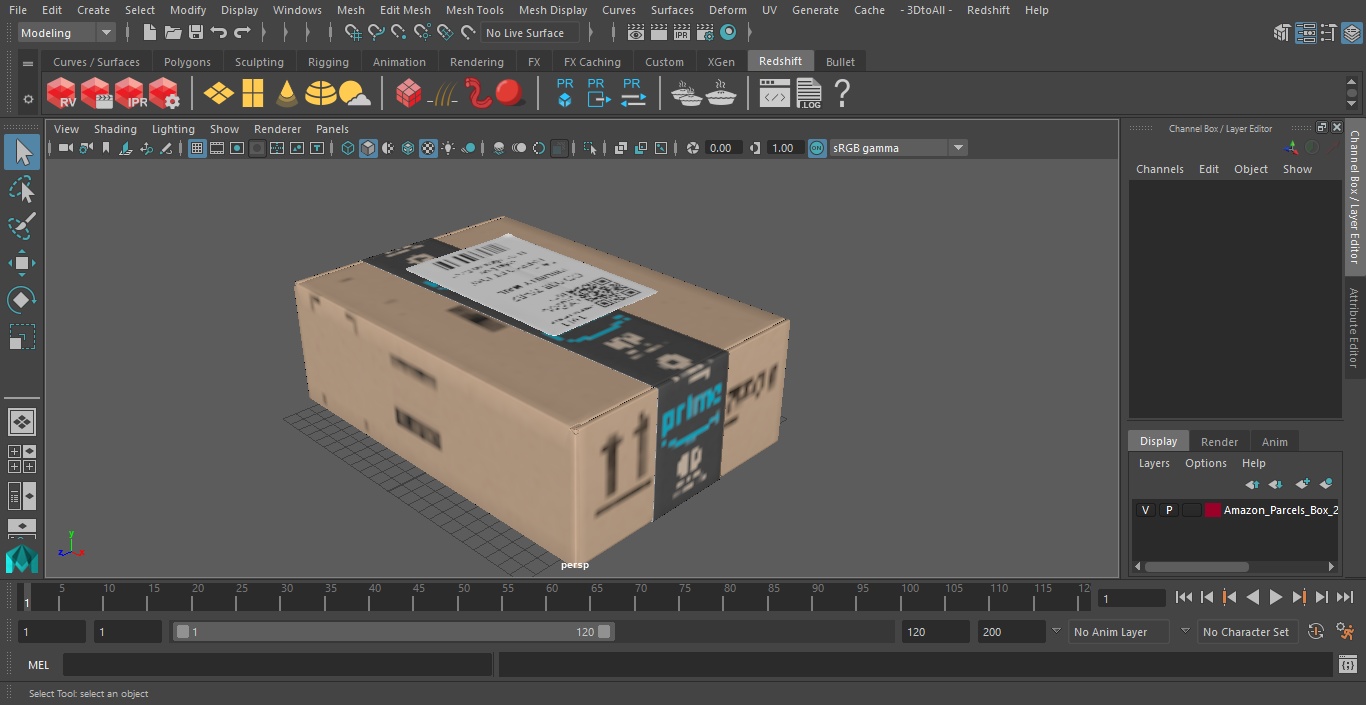Choose the Lasso select tool
Image resolution: width=1366 pixels, height=705 pixels.
pyautogui.click(x=22, y=189)
